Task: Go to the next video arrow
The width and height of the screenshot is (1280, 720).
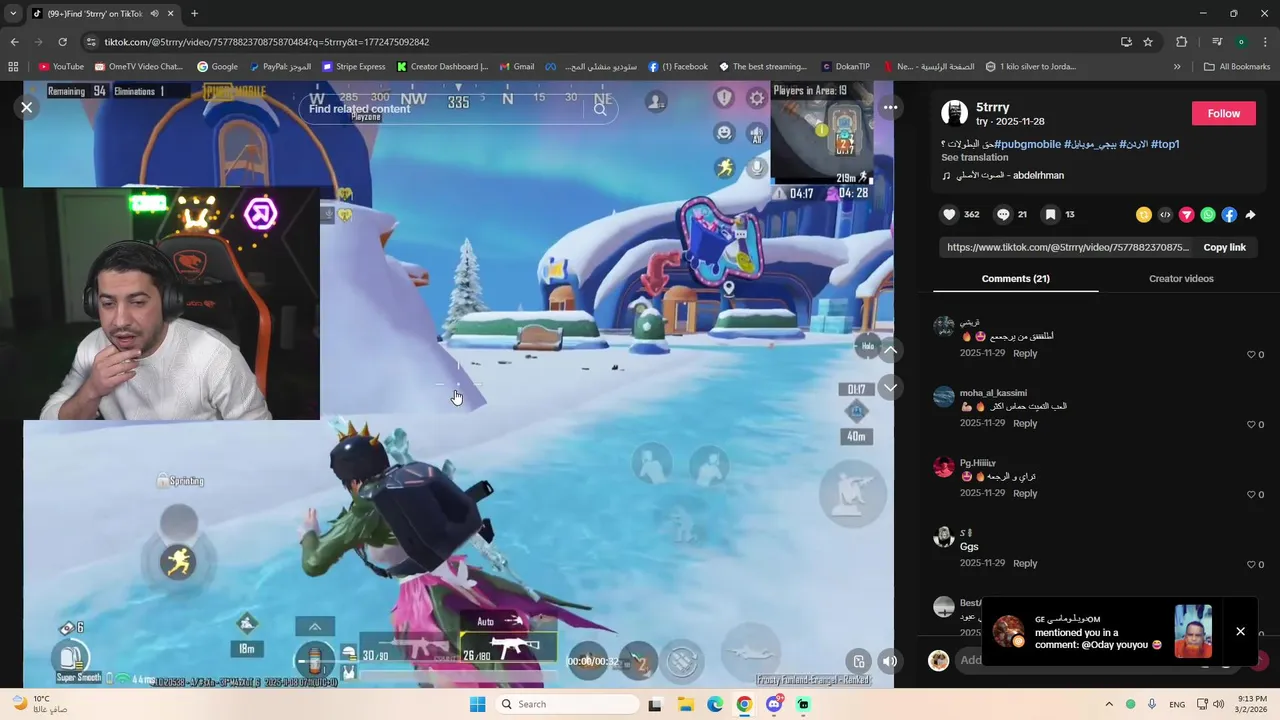Action: 890,387
